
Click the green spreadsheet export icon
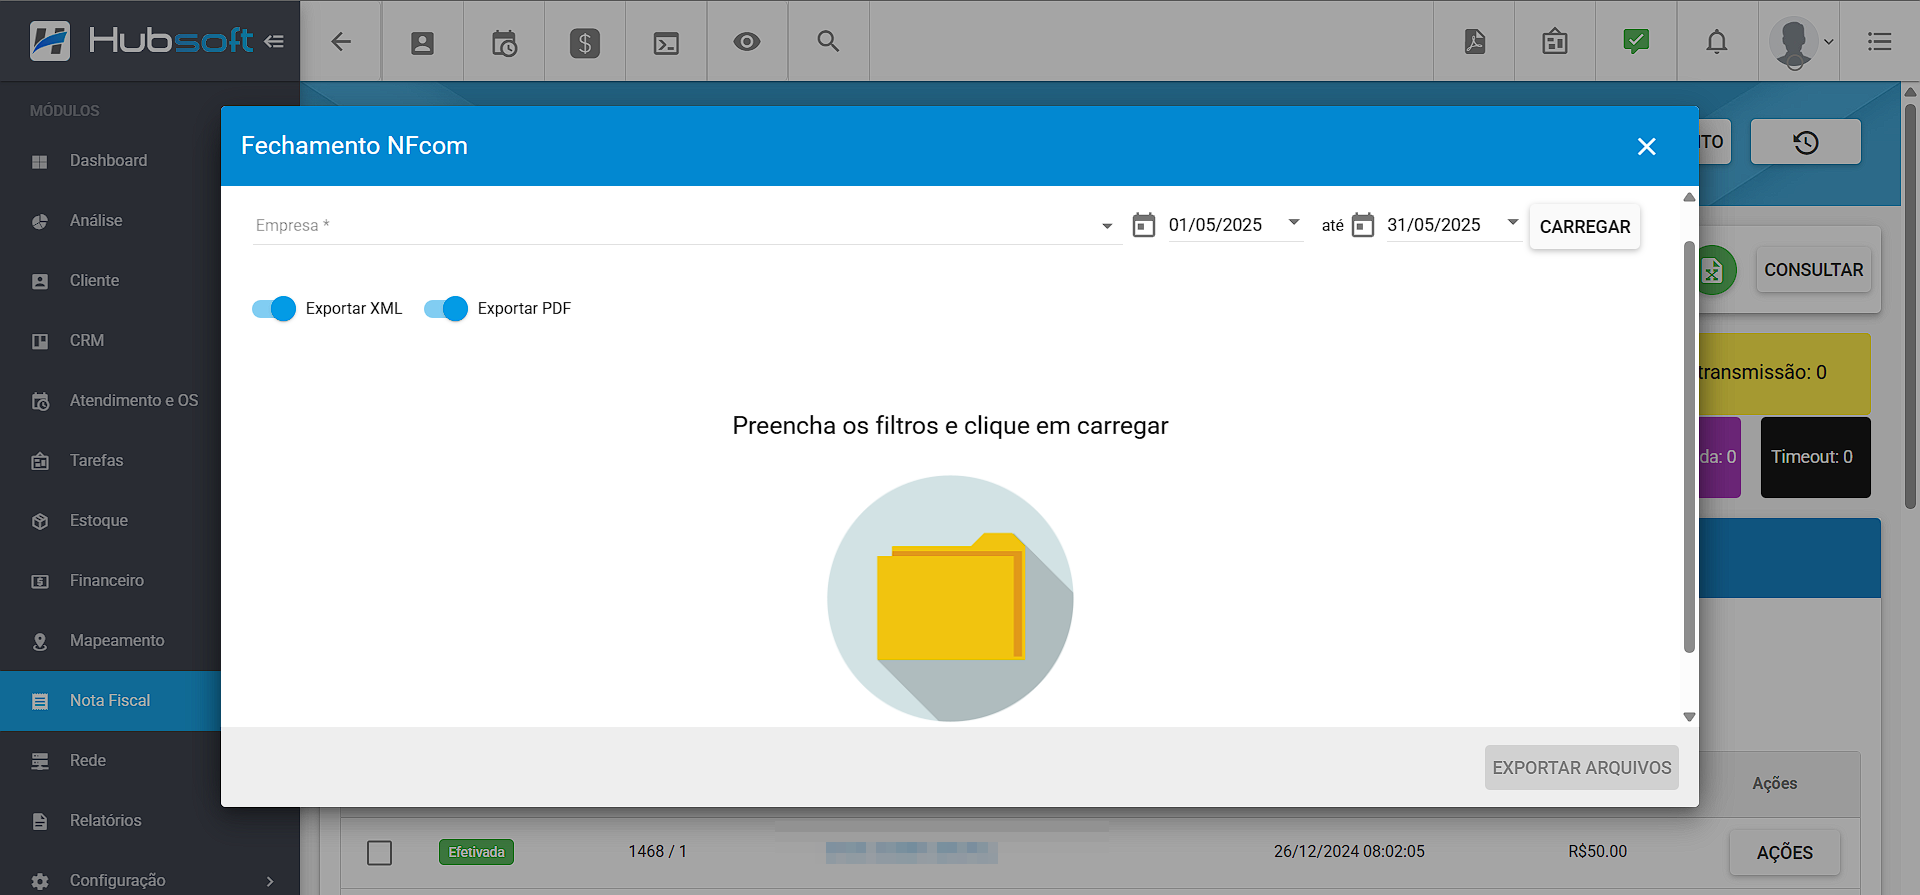coord(1714,270)
